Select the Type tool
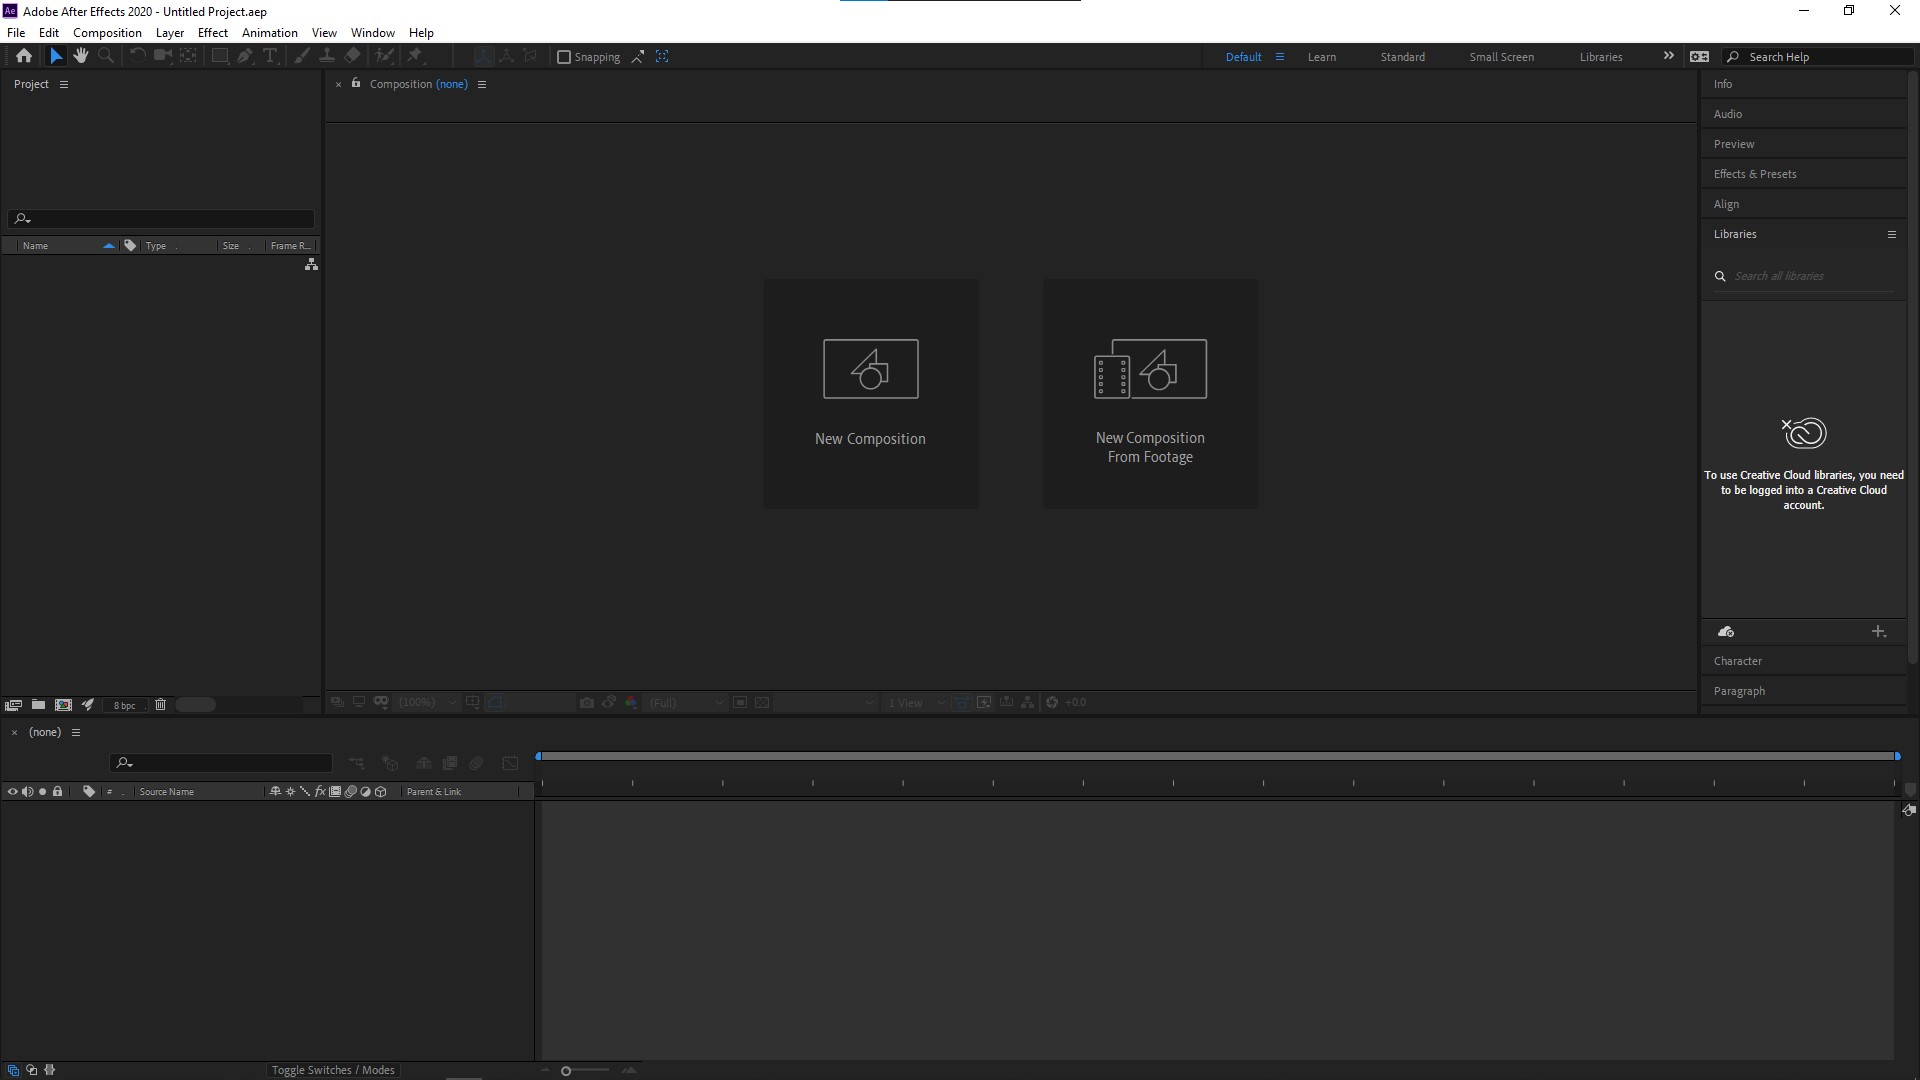This screenshot has width=1920, height=1080. [270, 56]
